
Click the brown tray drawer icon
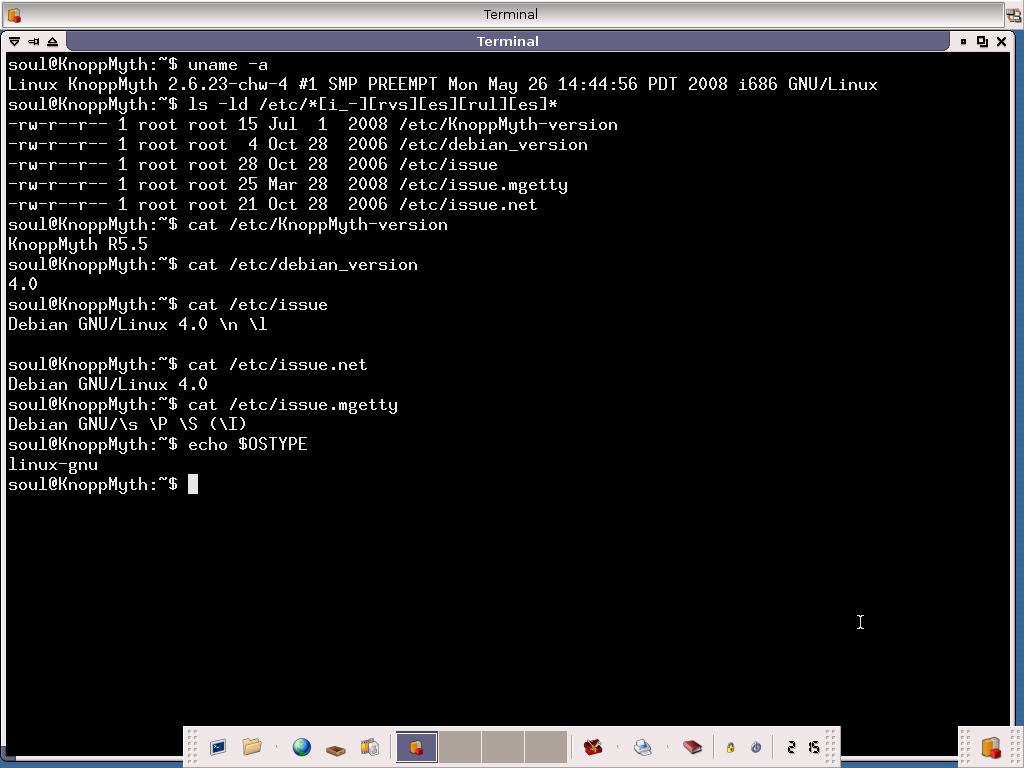(336, 750)
